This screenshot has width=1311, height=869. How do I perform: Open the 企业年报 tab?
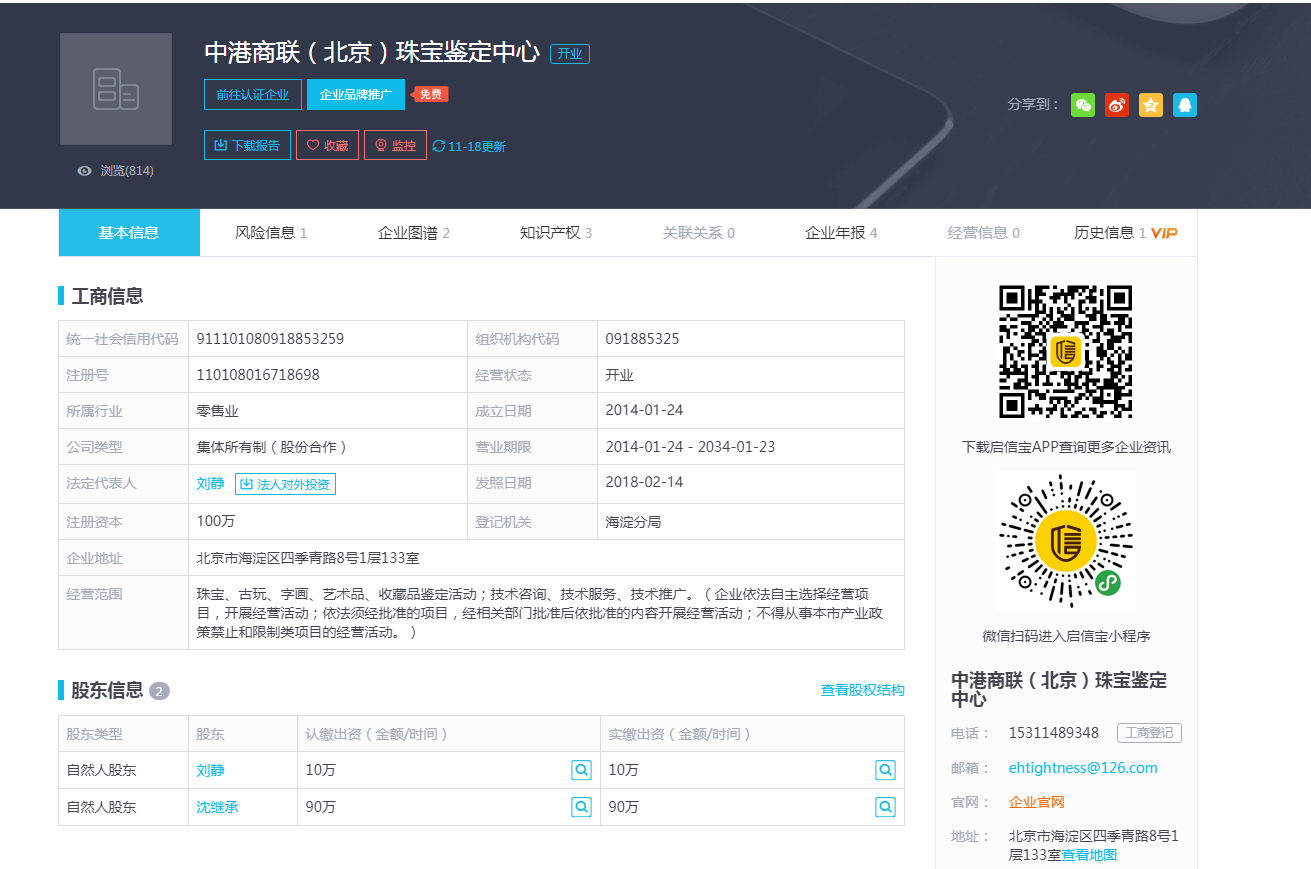(x=841, y=232)
